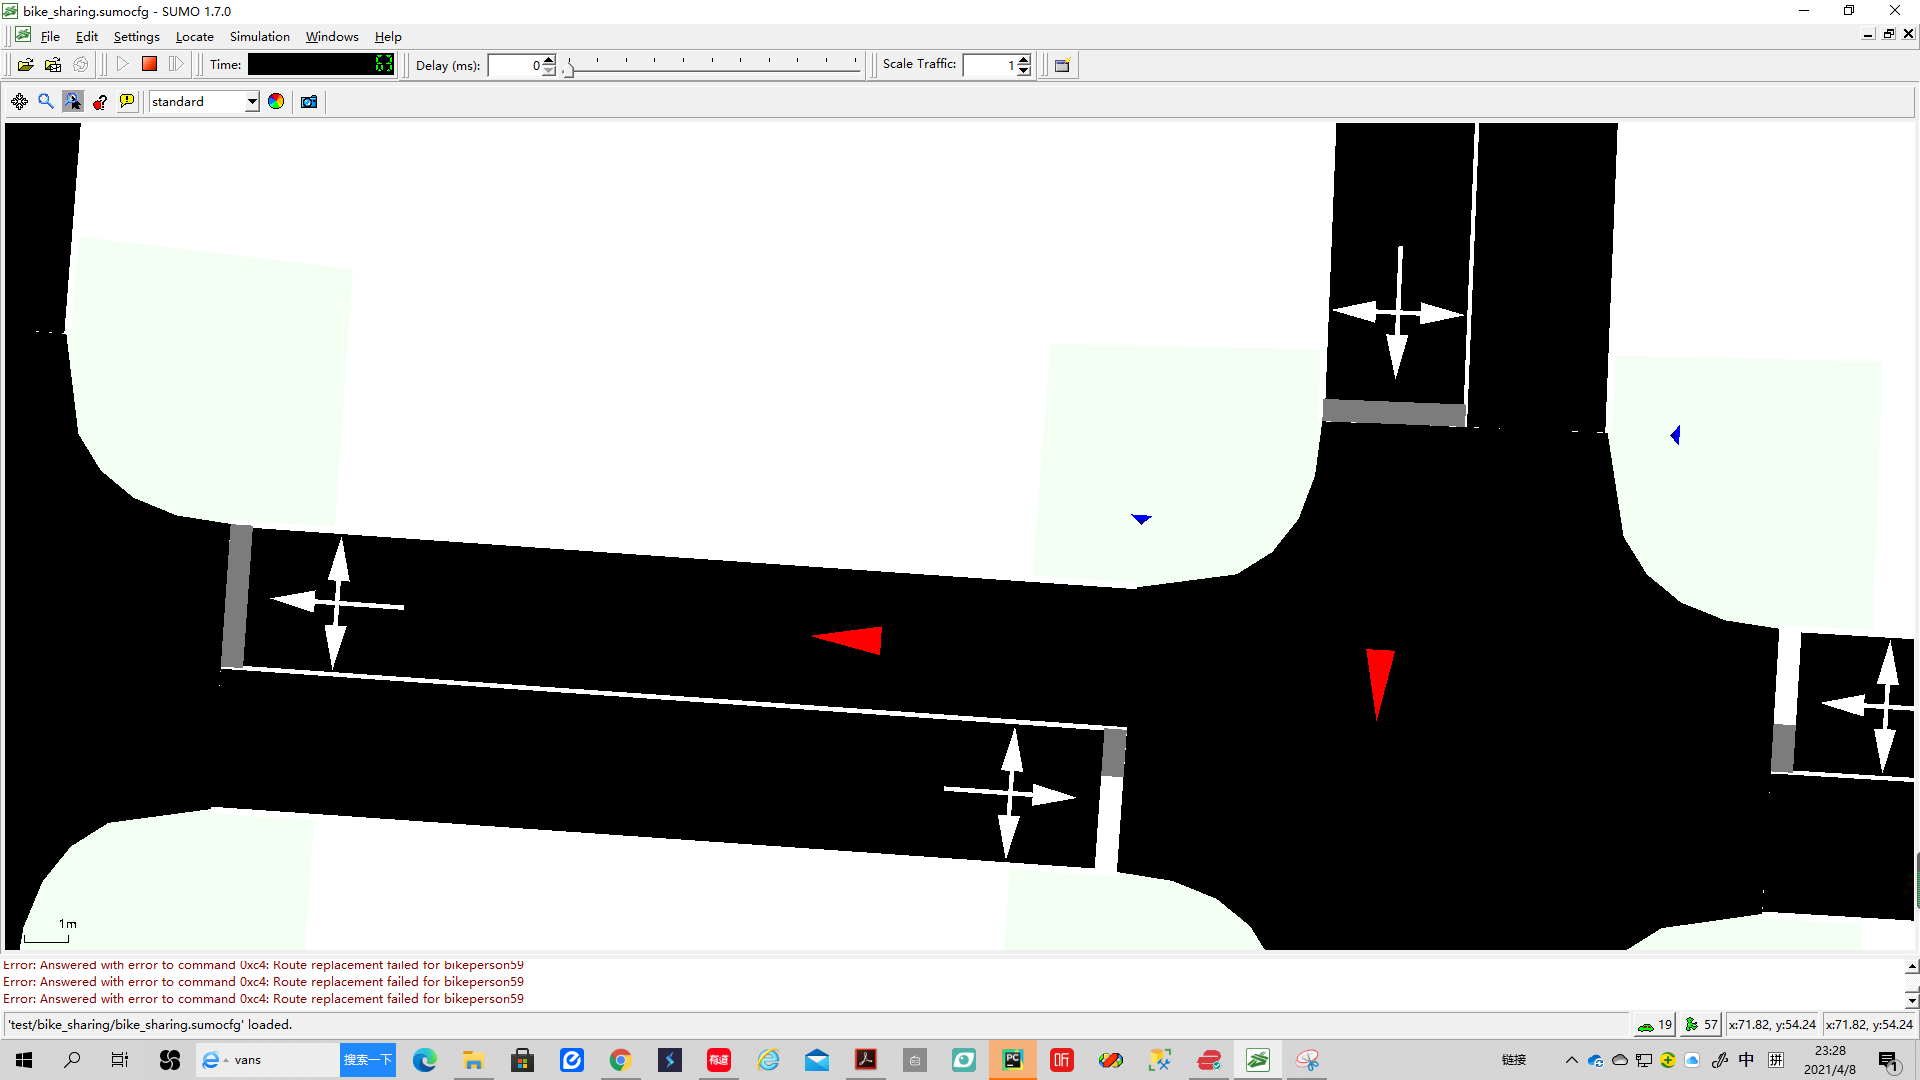Screen dimensions: 1920x1080
Task: Take a snapshot with the camera icon
Action: click(x=308, y=101)
